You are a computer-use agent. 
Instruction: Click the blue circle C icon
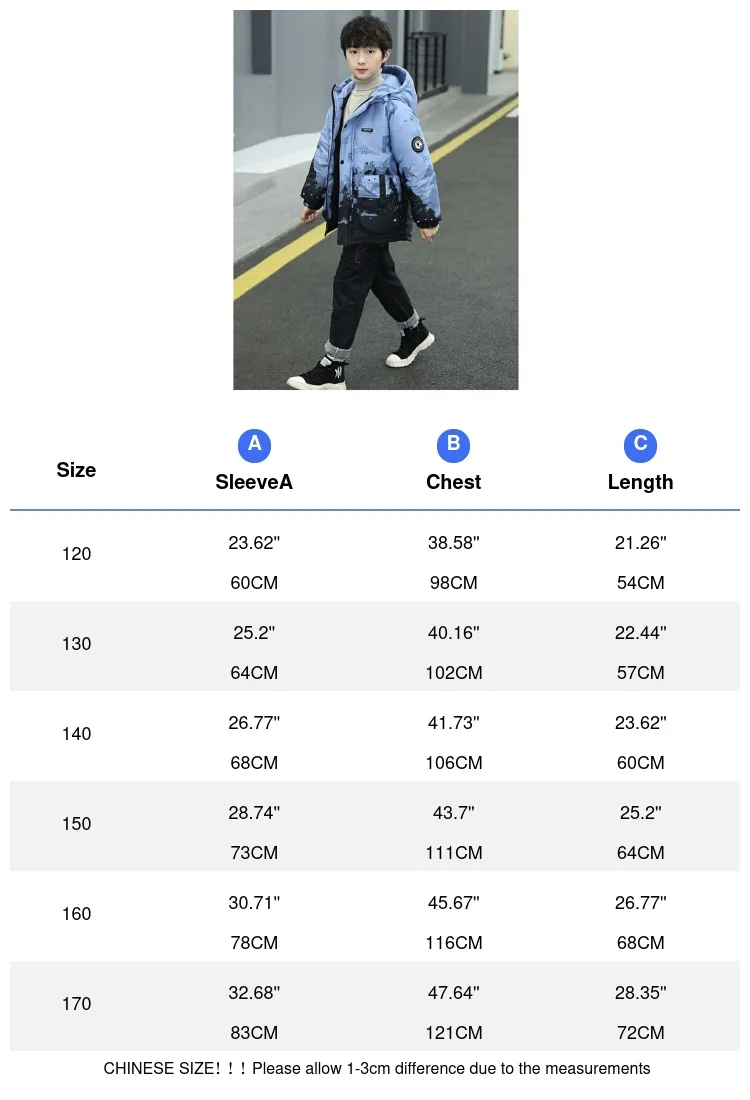pos(640,444)
